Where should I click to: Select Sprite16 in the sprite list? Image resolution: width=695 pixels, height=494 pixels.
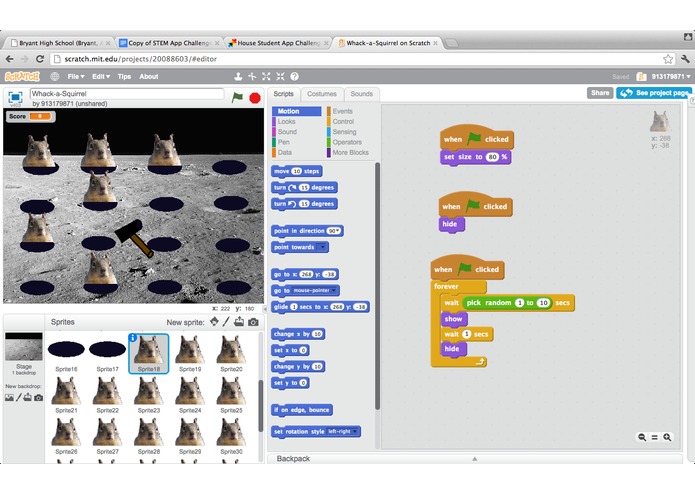click(x=66, y=353)
